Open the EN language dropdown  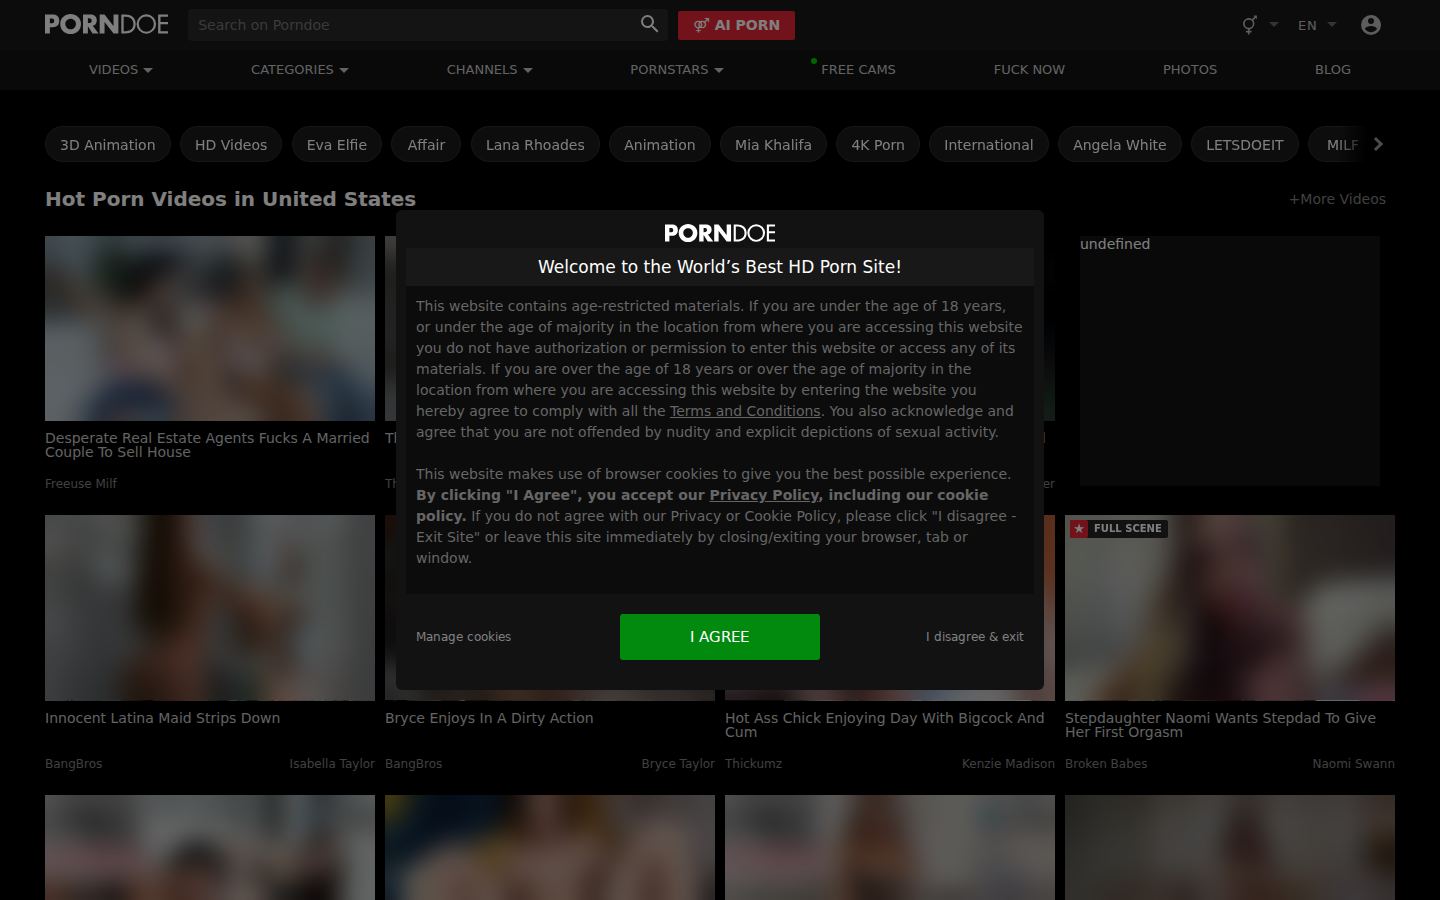(1316, 25)
